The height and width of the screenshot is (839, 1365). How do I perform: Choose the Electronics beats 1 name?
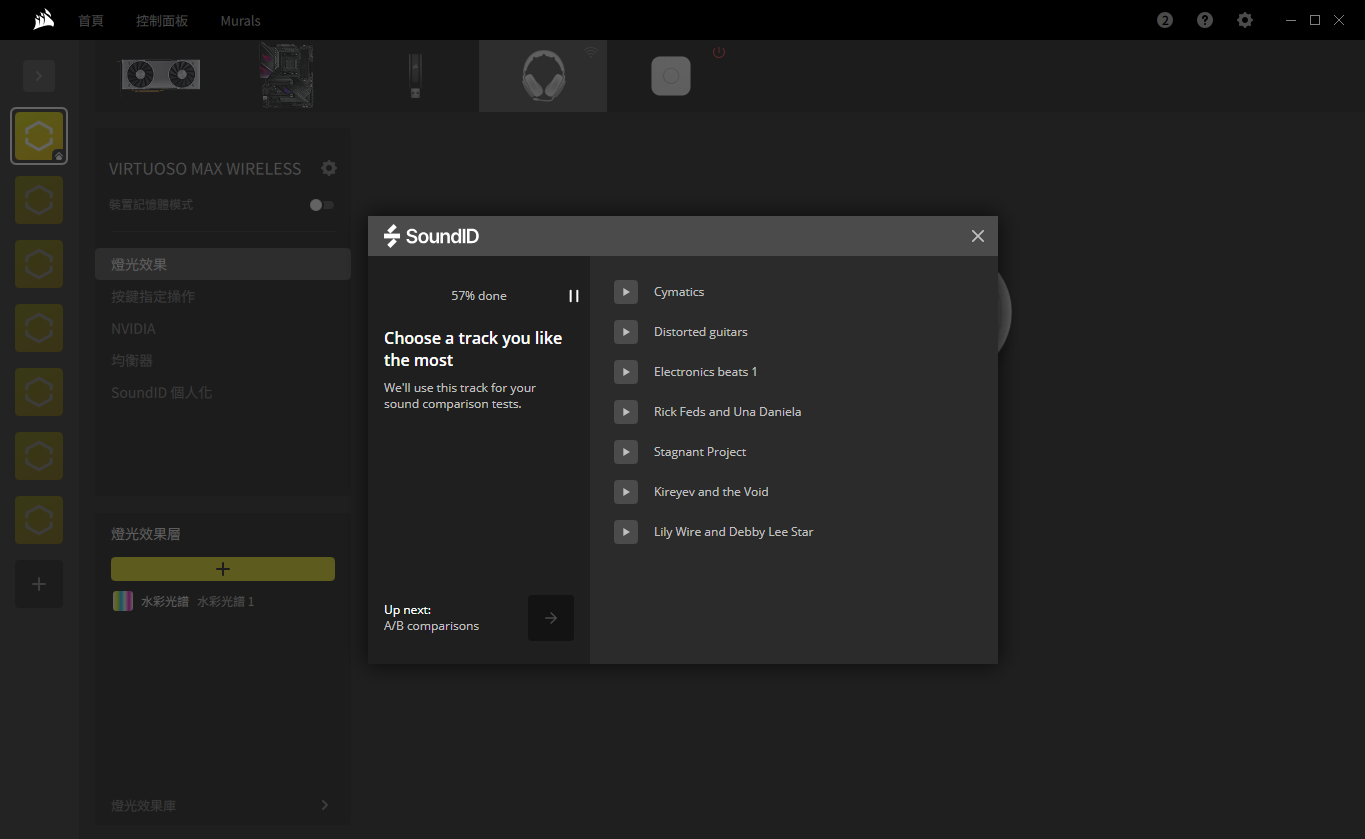pyautogui.click(x=706, y=372)
